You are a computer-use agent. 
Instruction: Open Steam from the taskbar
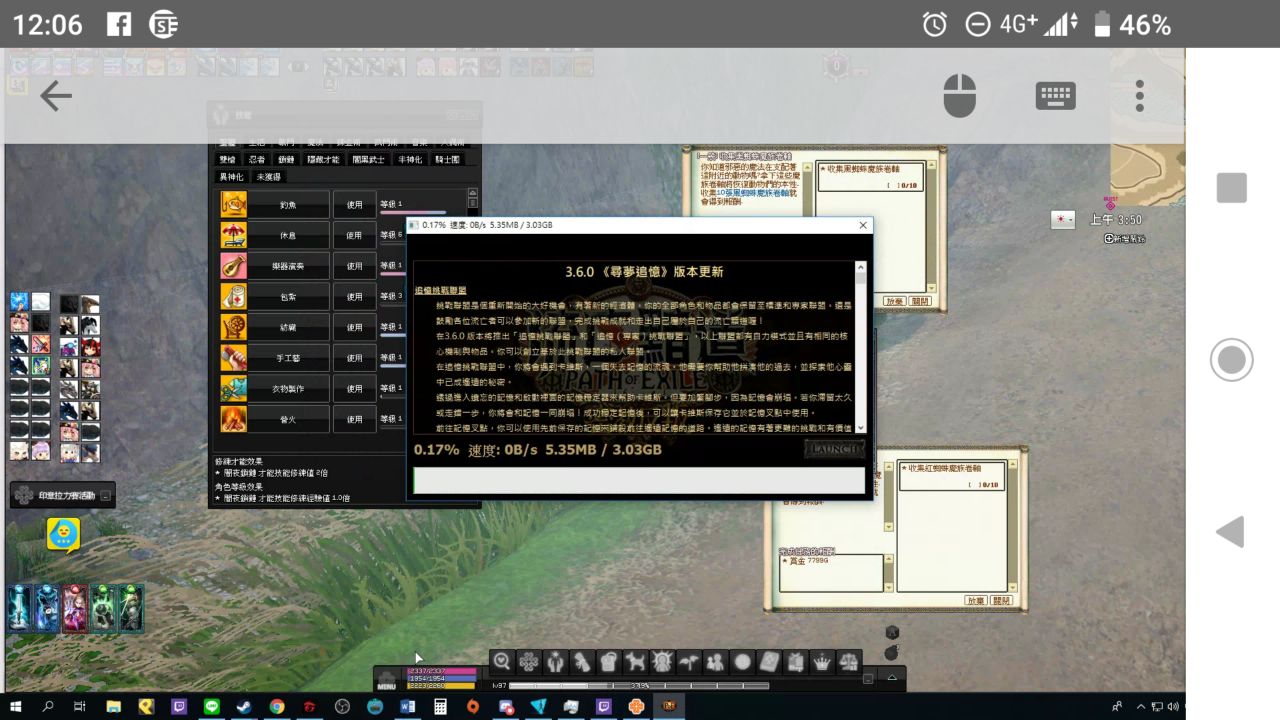[244, 707]
